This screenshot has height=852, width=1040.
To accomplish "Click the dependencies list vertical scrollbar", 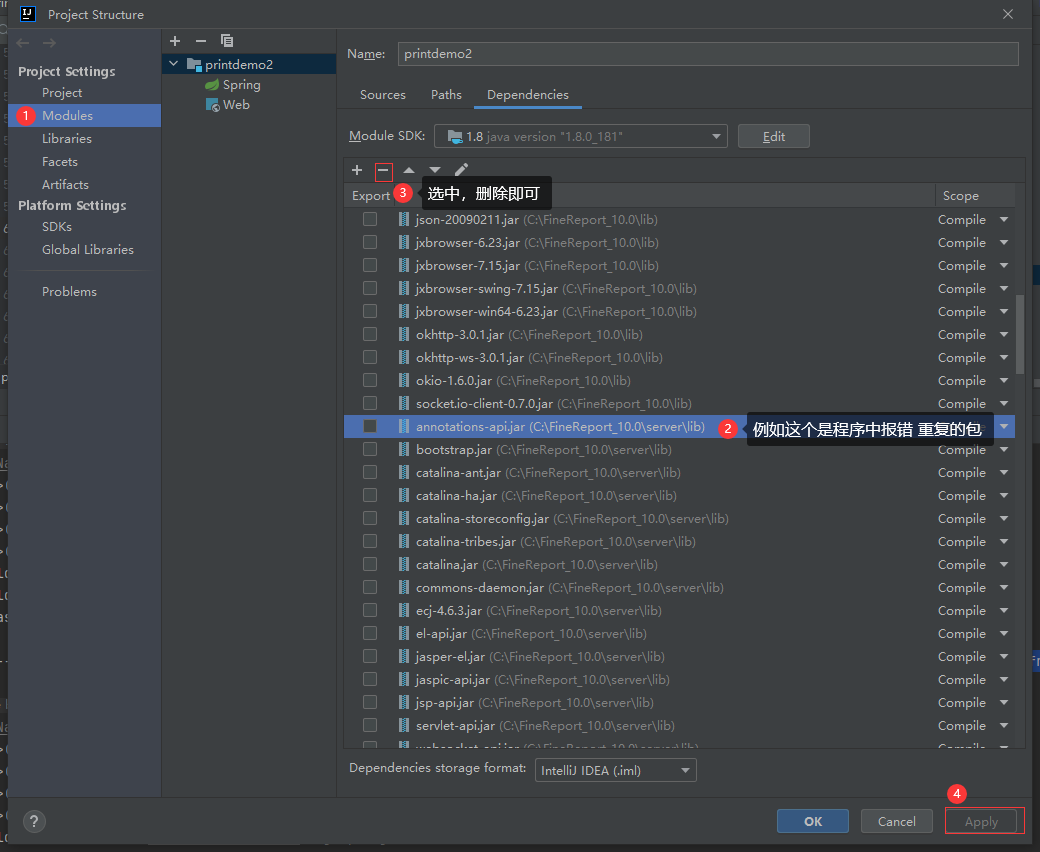I will pos(1020,334).
